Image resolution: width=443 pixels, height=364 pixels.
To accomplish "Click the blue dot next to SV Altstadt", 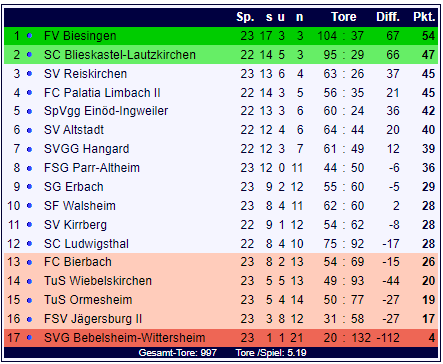I will pyautogui.click(x=29, y=130).
